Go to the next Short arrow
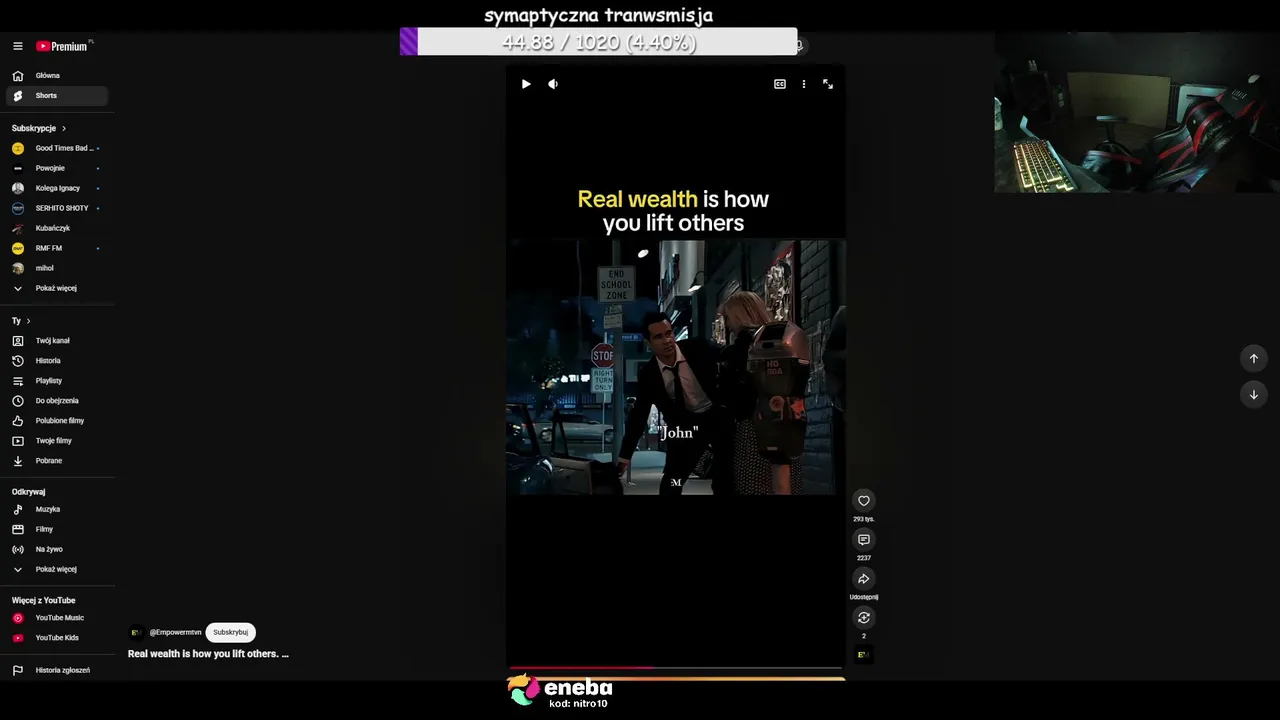 coord(1254,395)
